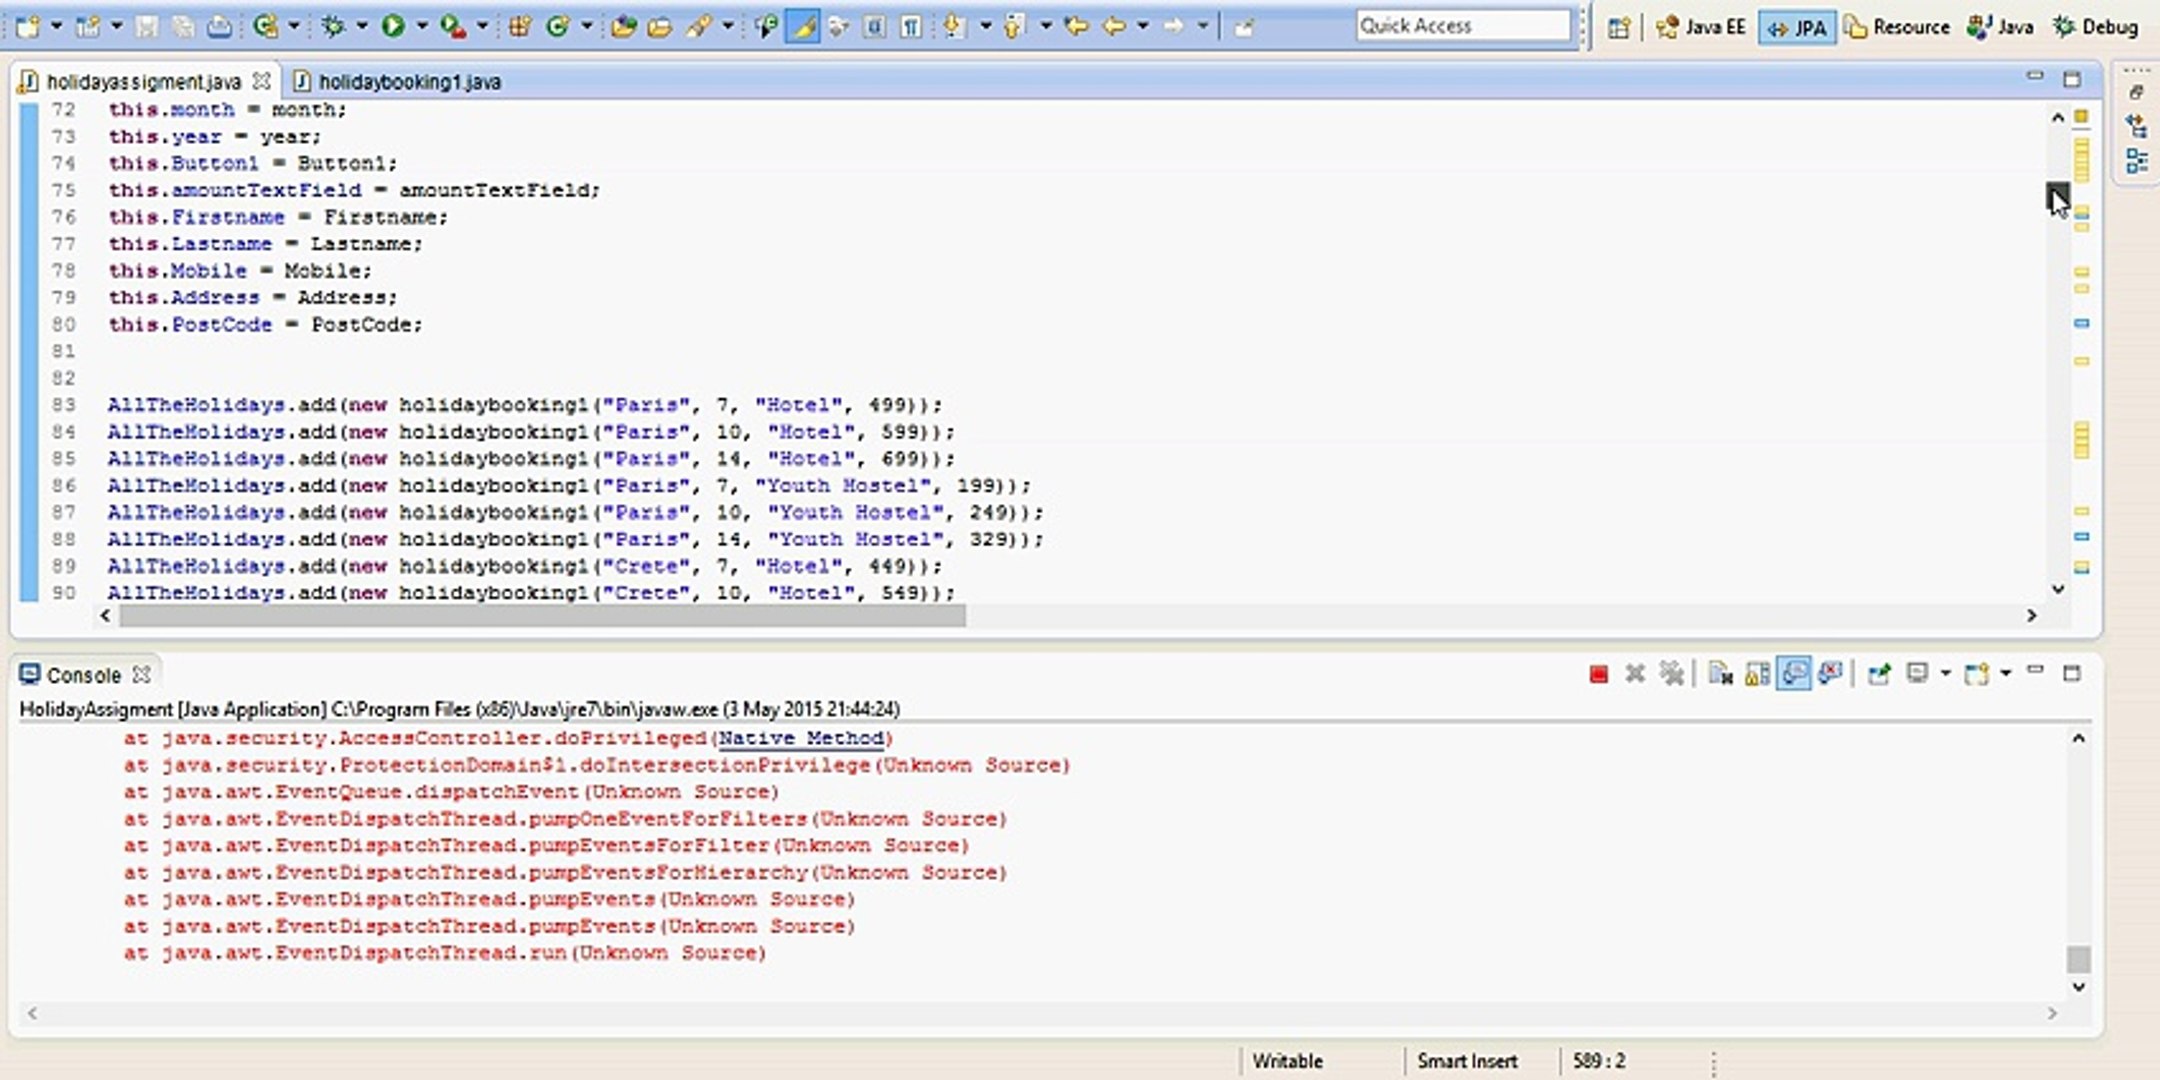Expand Next Annotation dropdown arrow
Viewport: 2160px width, 1080px height.
click(x=984, y=27)
